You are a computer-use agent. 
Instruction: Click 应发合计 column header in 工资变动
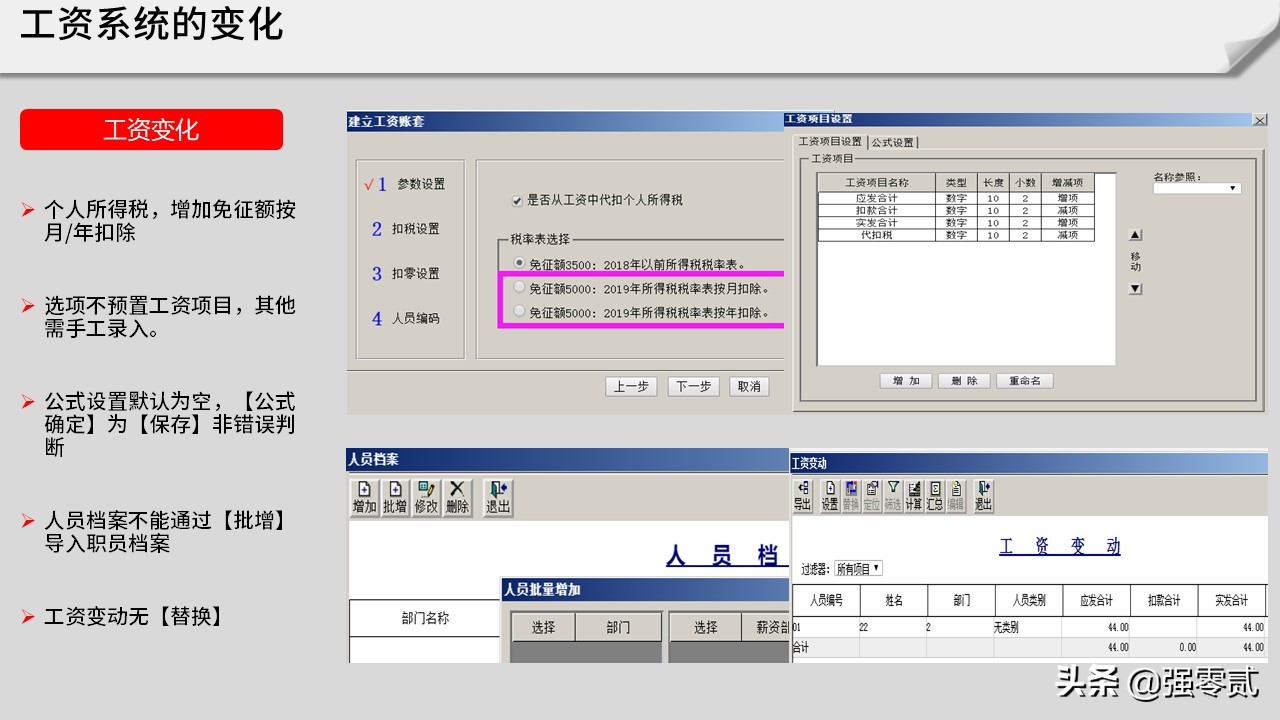1096,600
